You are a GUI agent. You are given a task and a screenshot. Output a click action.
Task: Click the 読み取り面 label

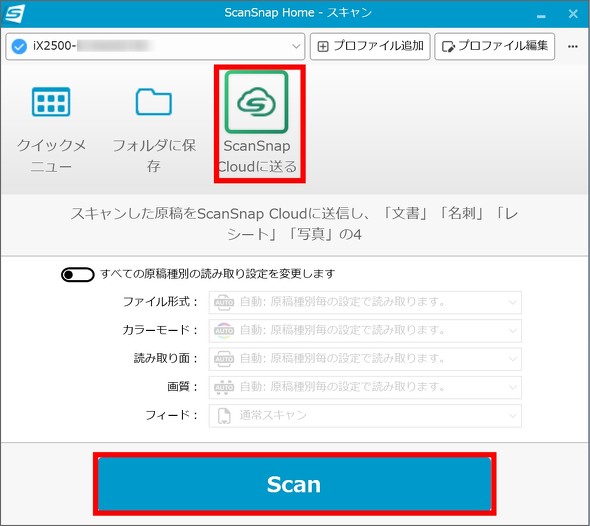pos(166,358)
